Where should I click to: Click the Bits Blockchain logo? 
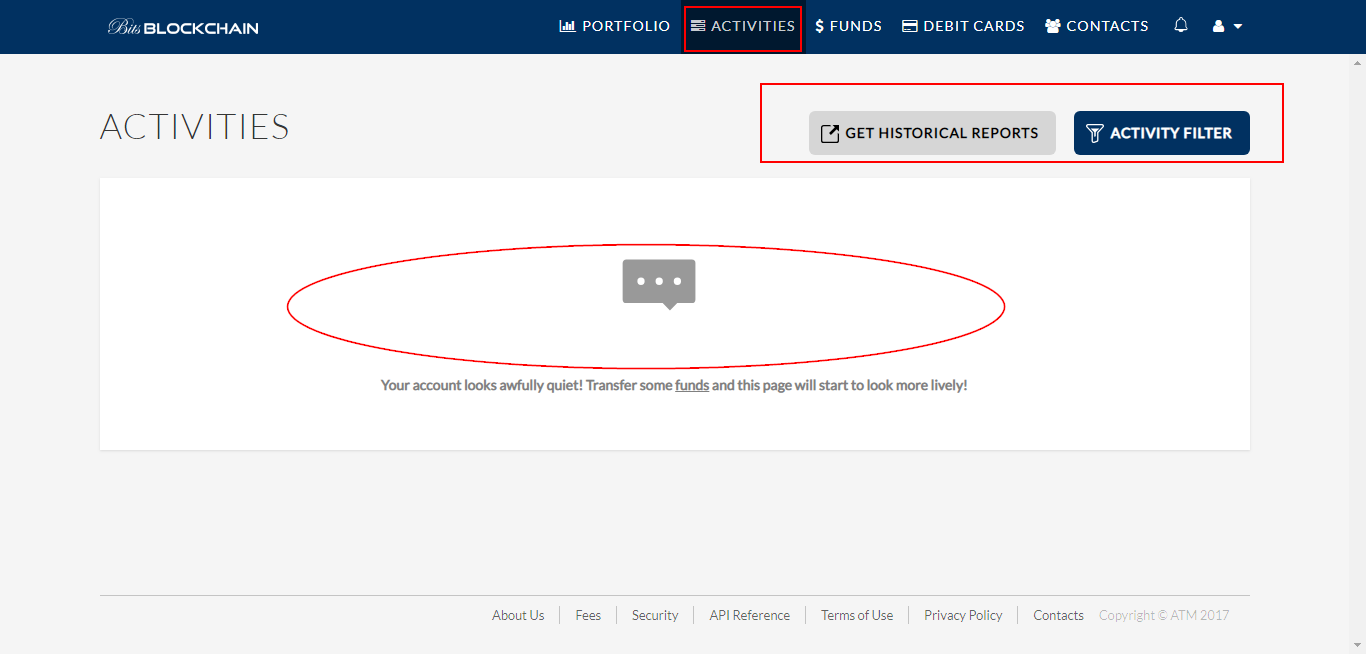[183, 27]
